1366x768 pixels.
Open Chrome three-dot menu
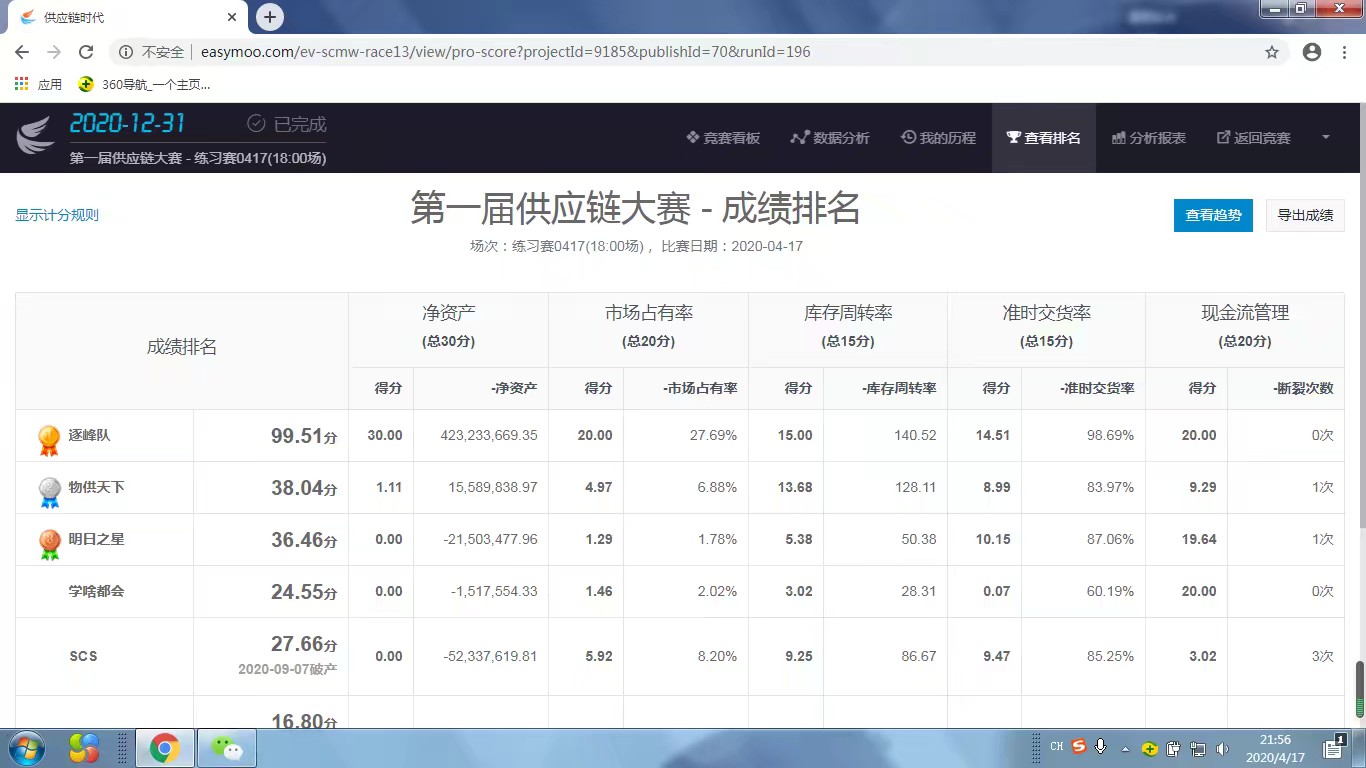click(1344, 52)
